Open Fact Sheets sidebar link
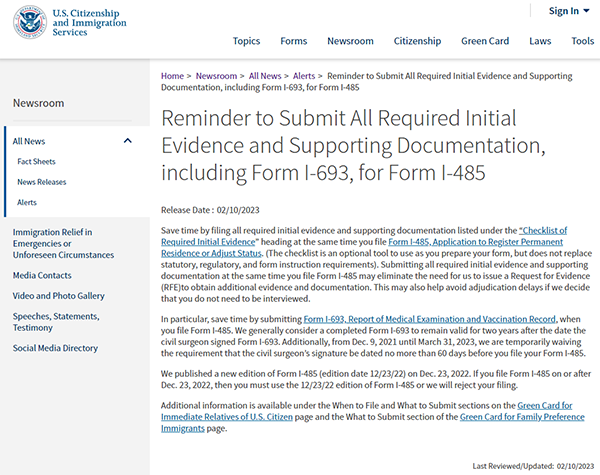This screenshot has width=600, height=475. click(36, 162)
